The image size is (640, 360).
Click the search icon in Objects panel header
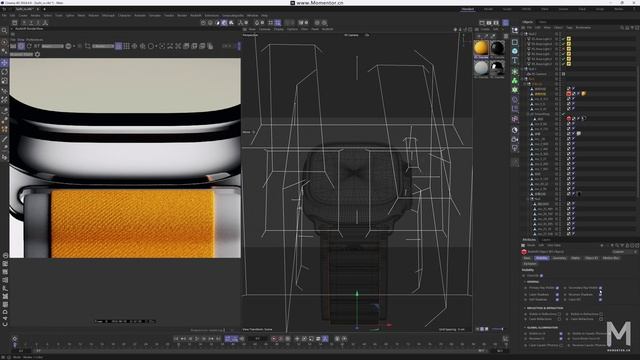[622, 28]
